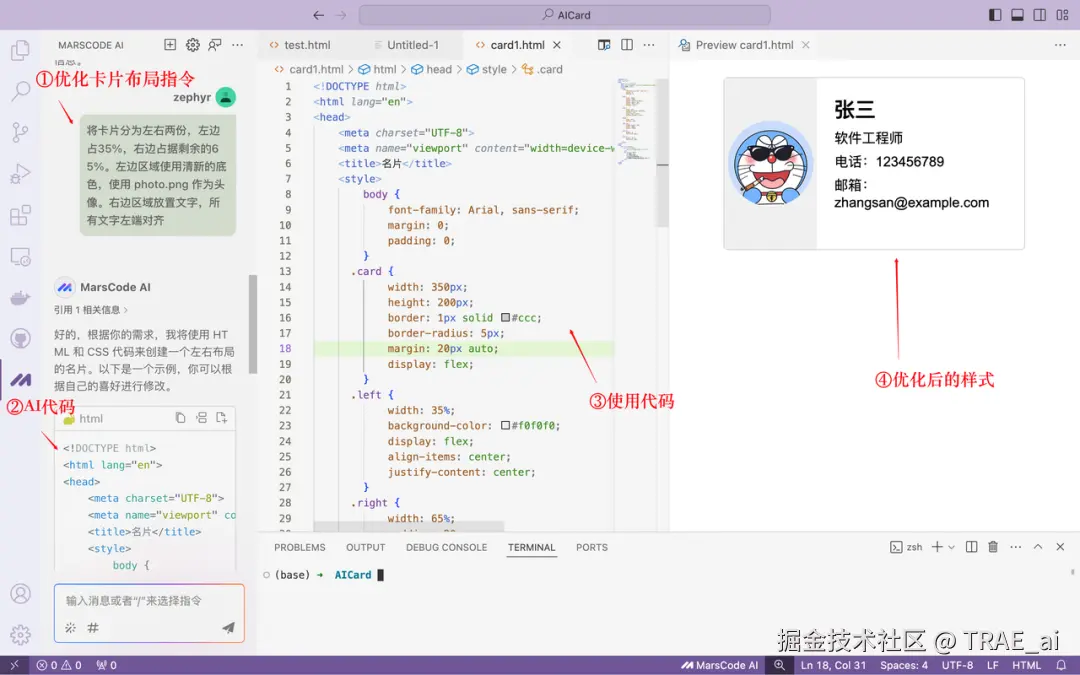The width and height of the screenshot is (1080, 675).
Task: Toggle primary side bar visibility
Action: [995, 15]
